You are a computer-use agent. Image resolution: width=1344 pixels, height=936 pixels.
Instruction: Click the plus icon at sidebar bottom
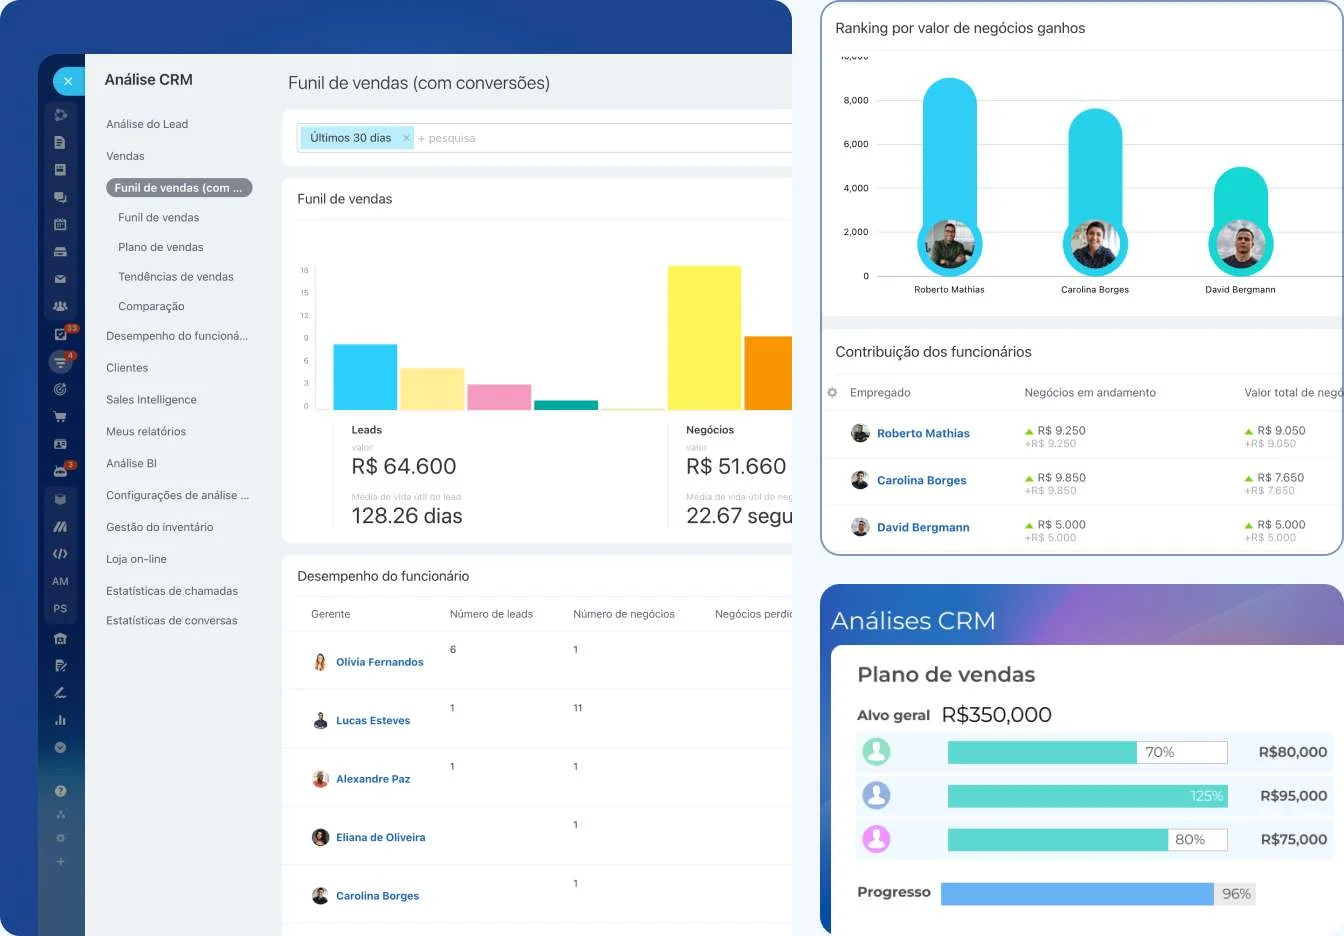(60, 861)
